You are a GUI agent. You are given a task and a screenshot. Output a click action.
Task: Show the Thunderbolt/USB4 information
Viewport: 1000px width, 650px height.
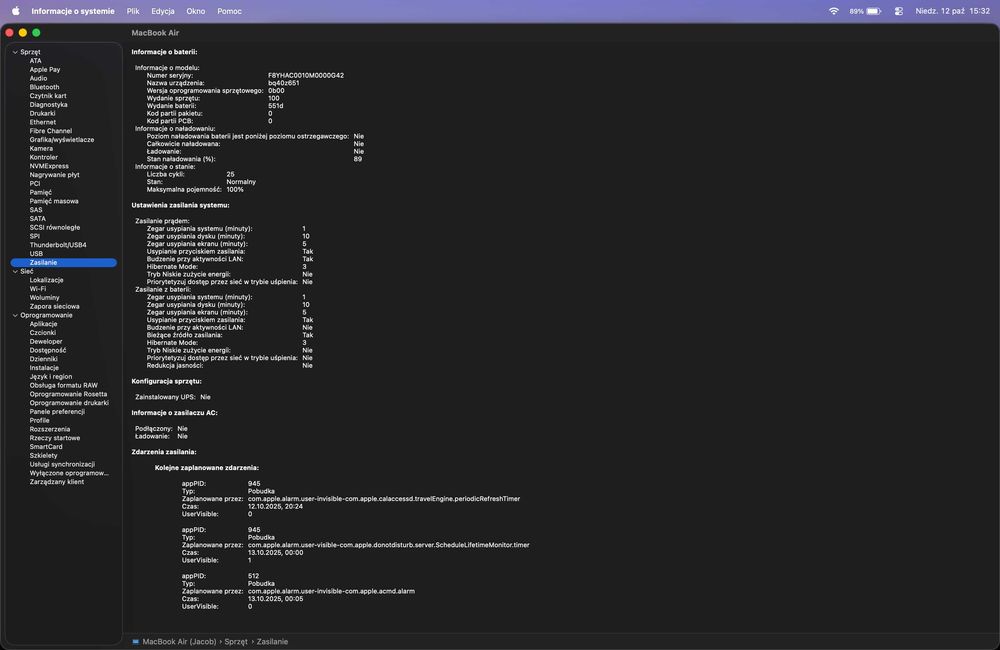pos(58,245)
